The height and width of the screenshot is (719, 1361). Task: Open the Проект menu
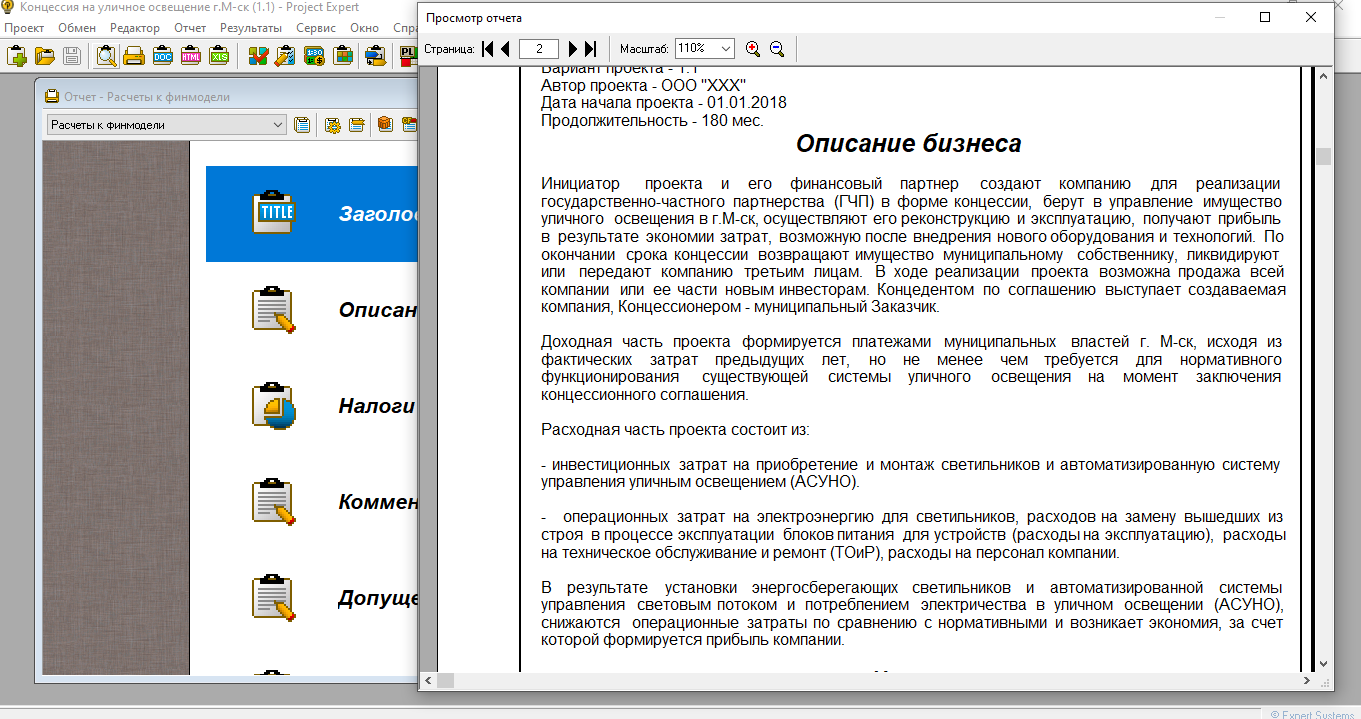click(24, 27)
